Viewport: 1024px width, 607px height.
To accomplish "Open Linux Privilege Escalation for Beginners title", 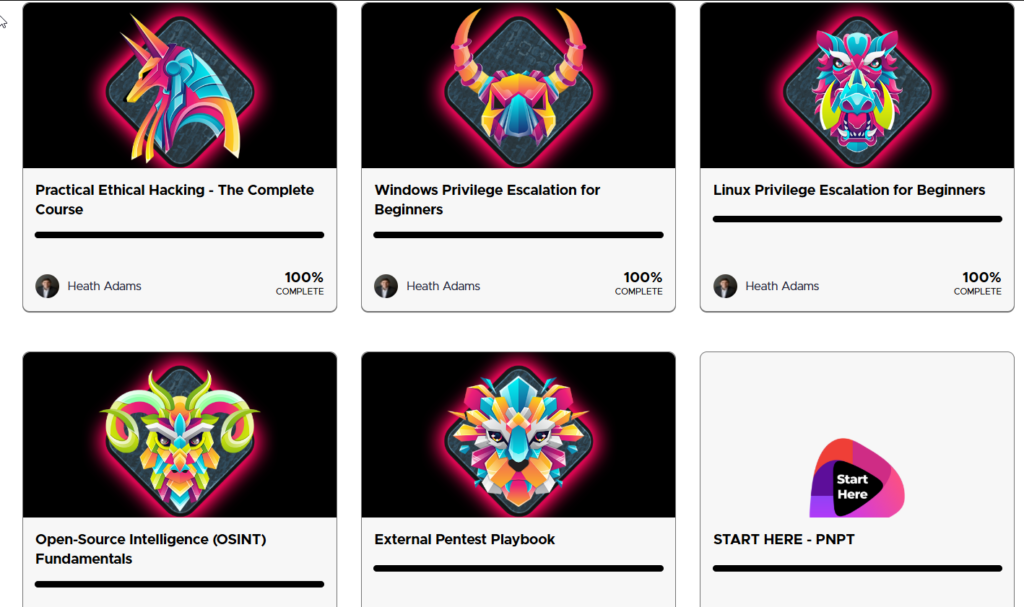I will (849, 190).
